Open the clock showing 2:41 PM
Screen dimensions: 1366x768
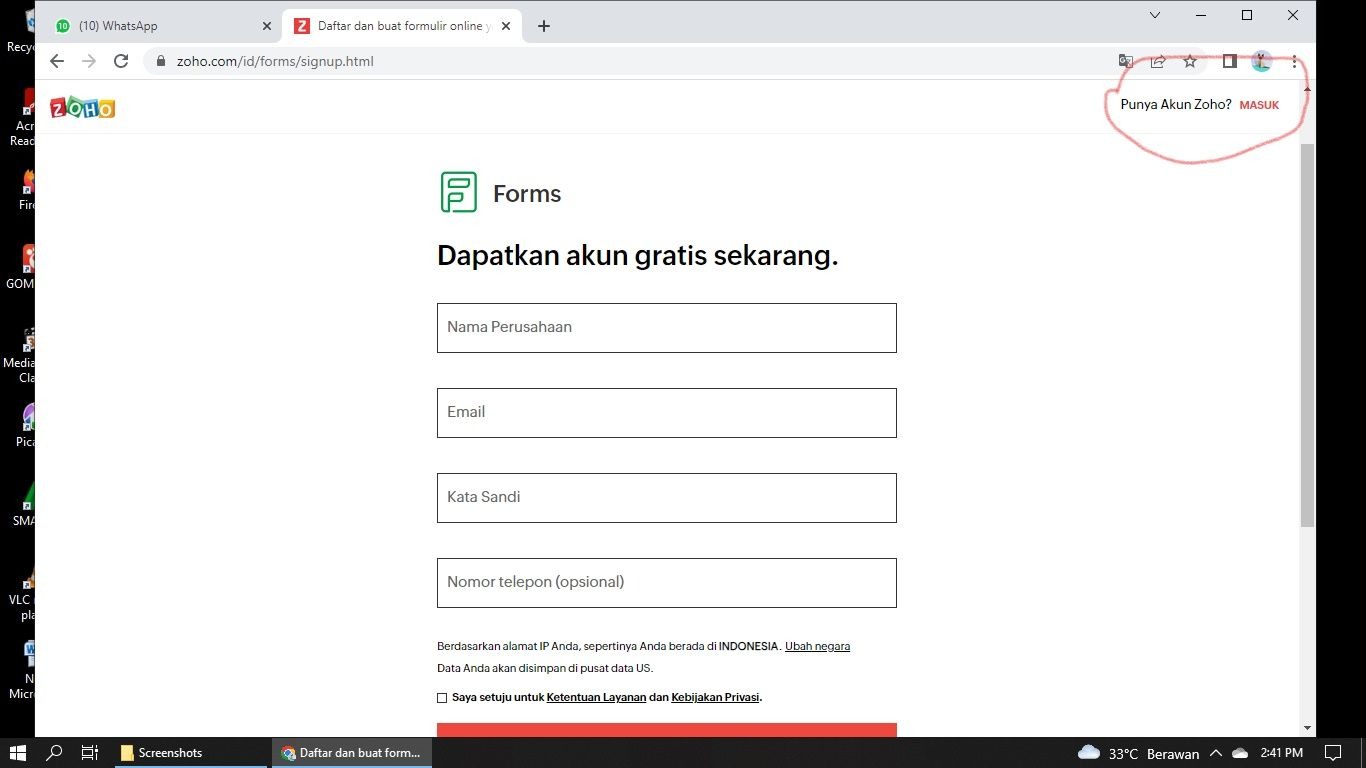click(1282, 753)
